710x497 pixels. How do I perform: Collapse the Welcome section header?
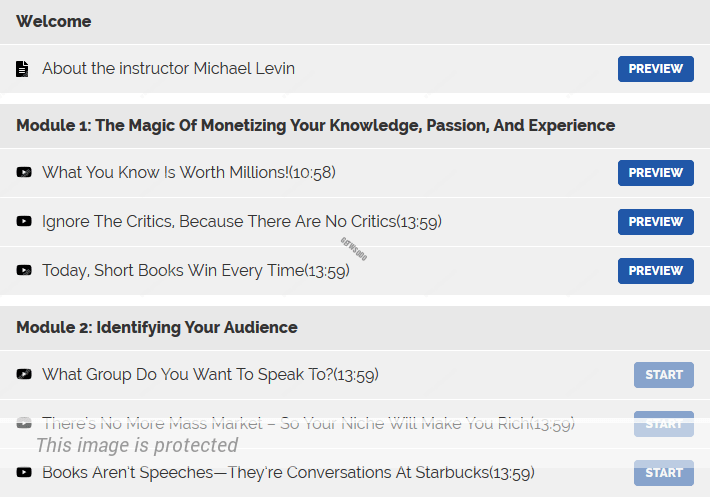pyautogui.click(x=54, y=21)
